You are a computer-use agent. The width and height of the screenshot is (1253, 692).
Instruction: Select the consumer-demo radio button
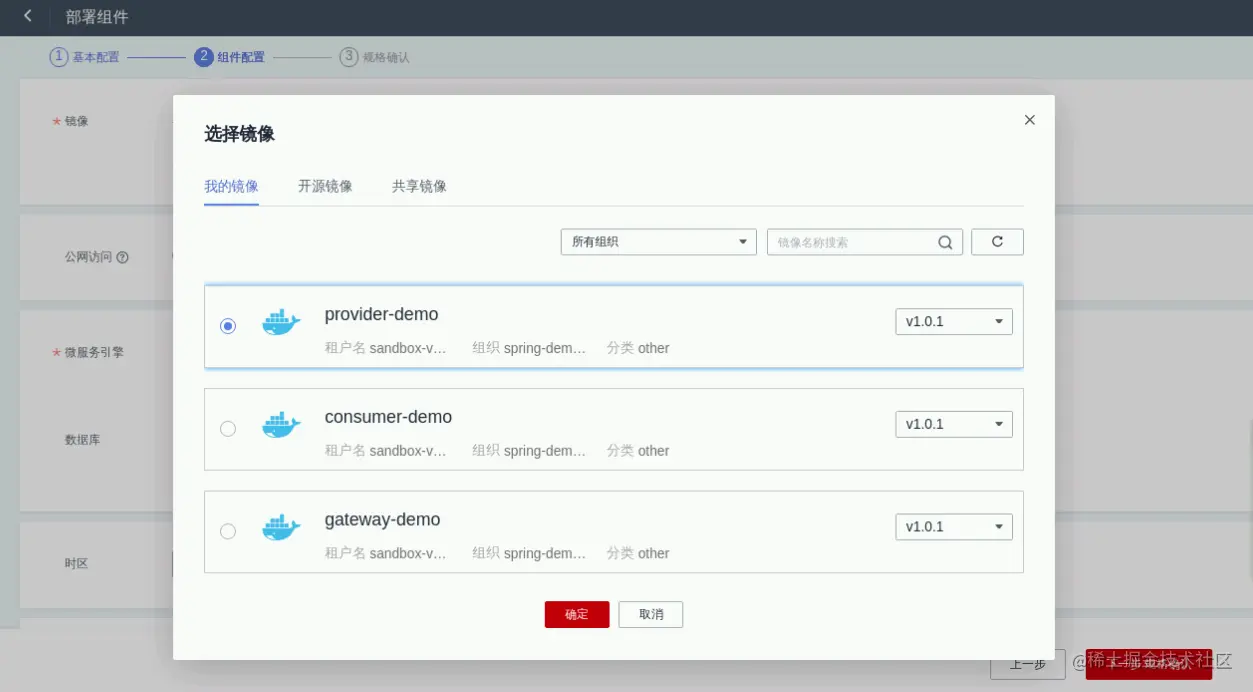click(228, 429)
